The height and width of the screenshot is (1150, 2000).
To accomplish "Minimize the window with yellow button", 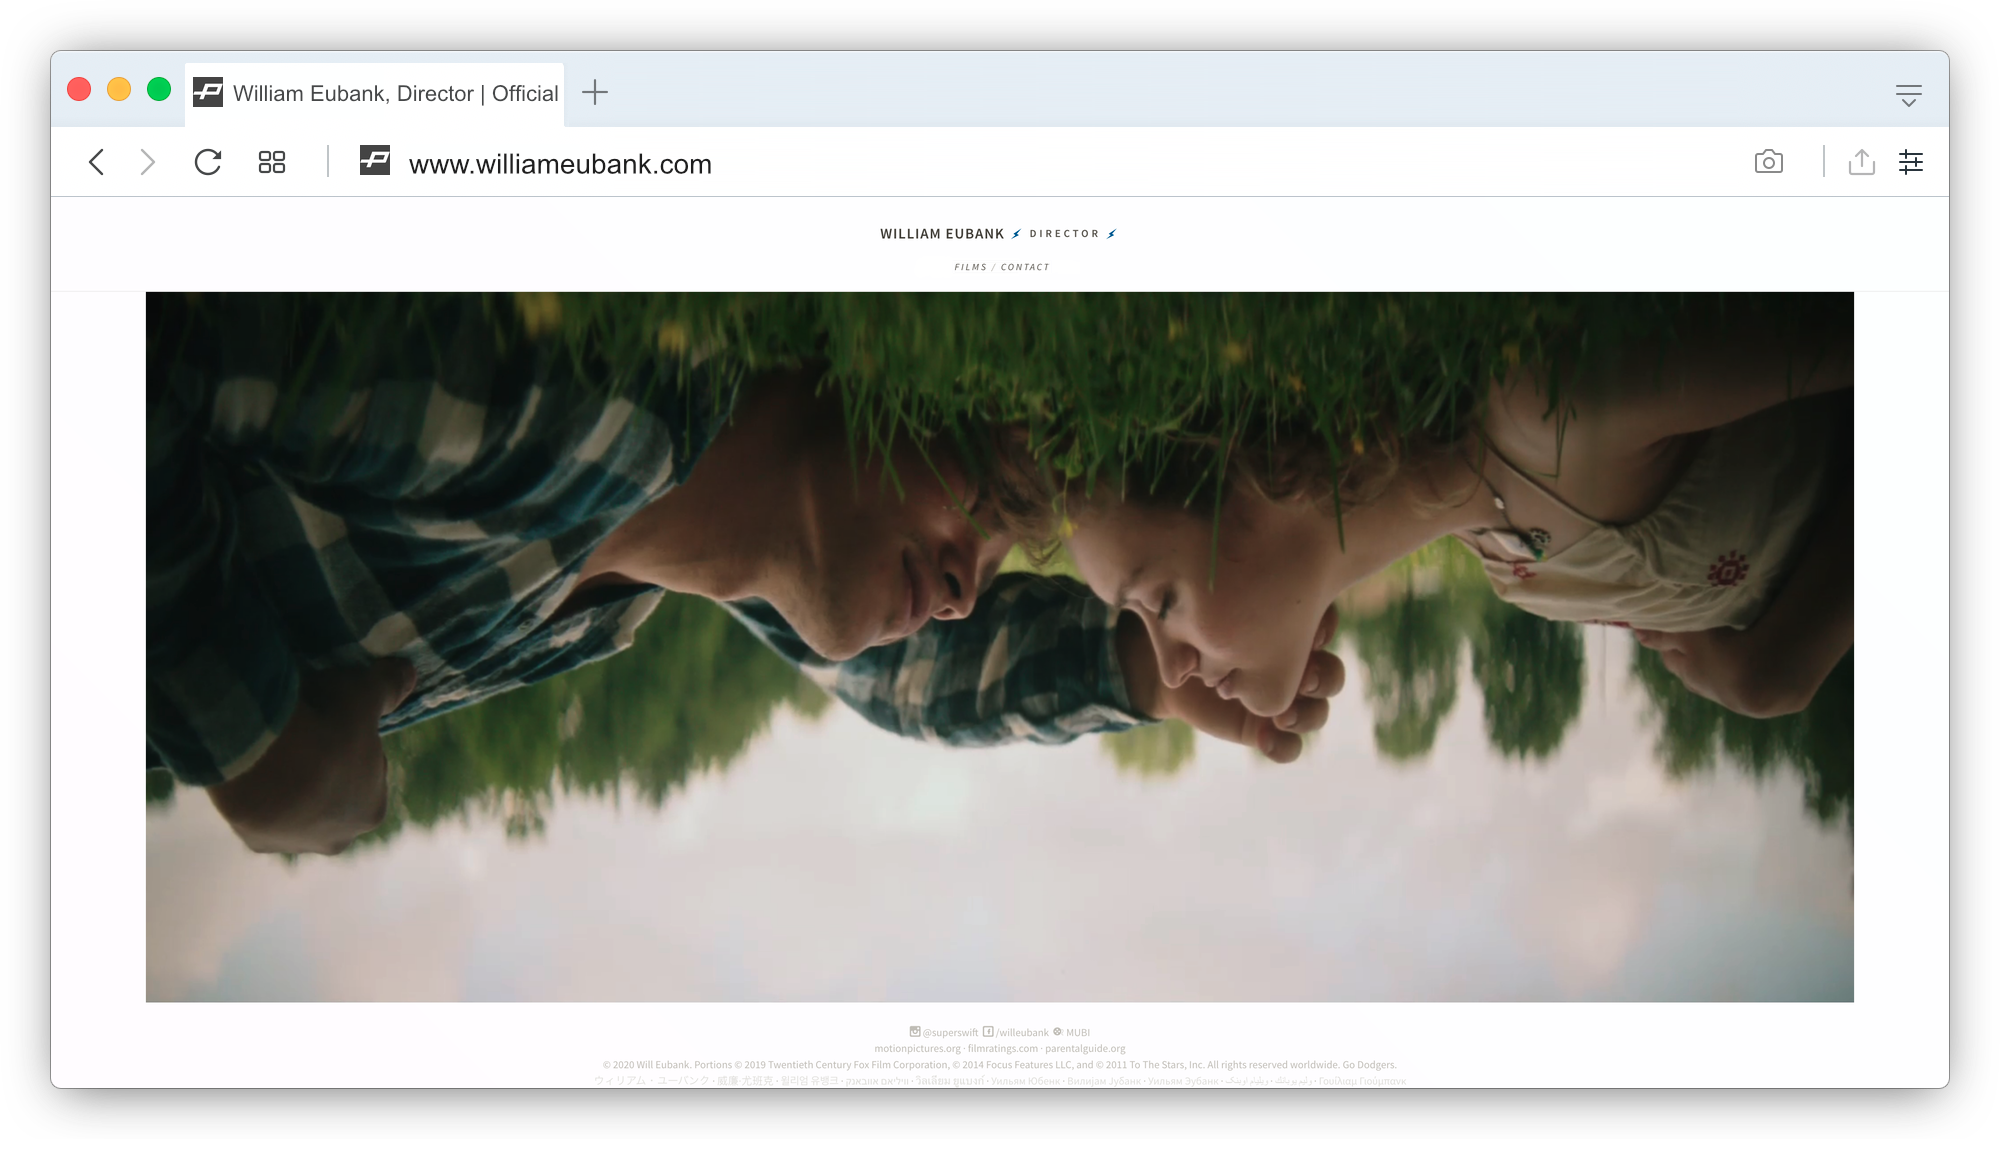I will click(119, 90).
